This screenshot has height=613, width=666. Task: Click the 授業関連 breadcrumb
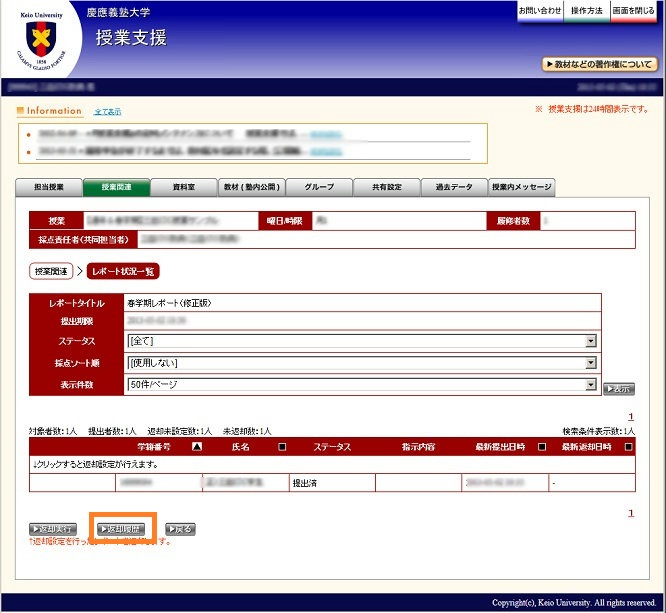[51, 271]
